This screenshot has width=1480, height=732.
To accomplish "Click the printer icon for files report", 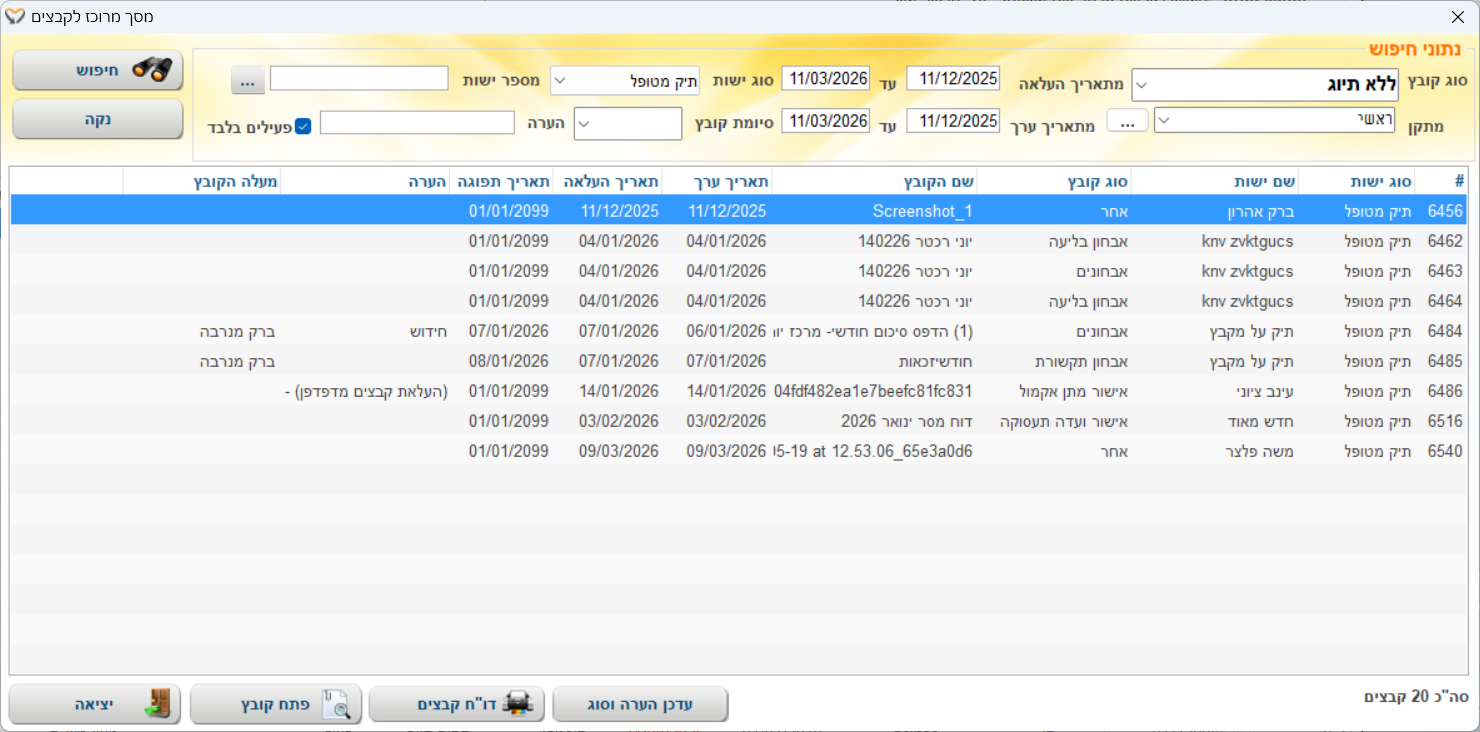I will coord(516,704).
